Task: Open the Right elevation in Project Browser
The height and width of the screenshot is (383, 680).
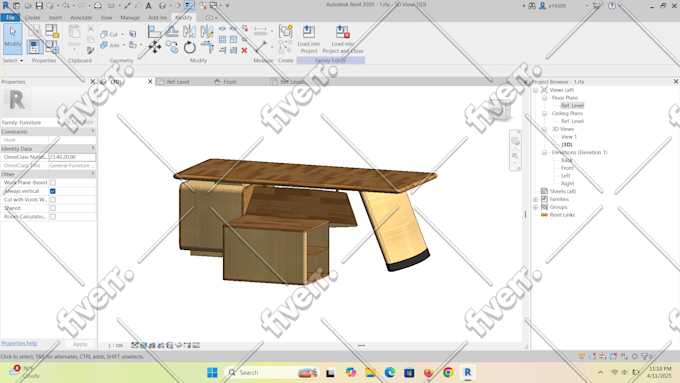Action: coord(568,183)
